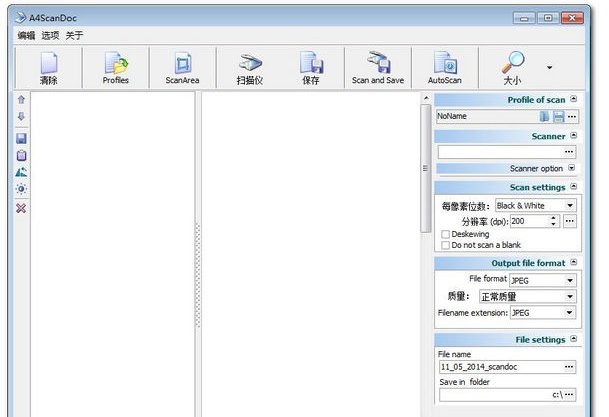The image size is (609, 417).
Task: Open the 质量 quality dropdown
Action: [x=570, y=297]
